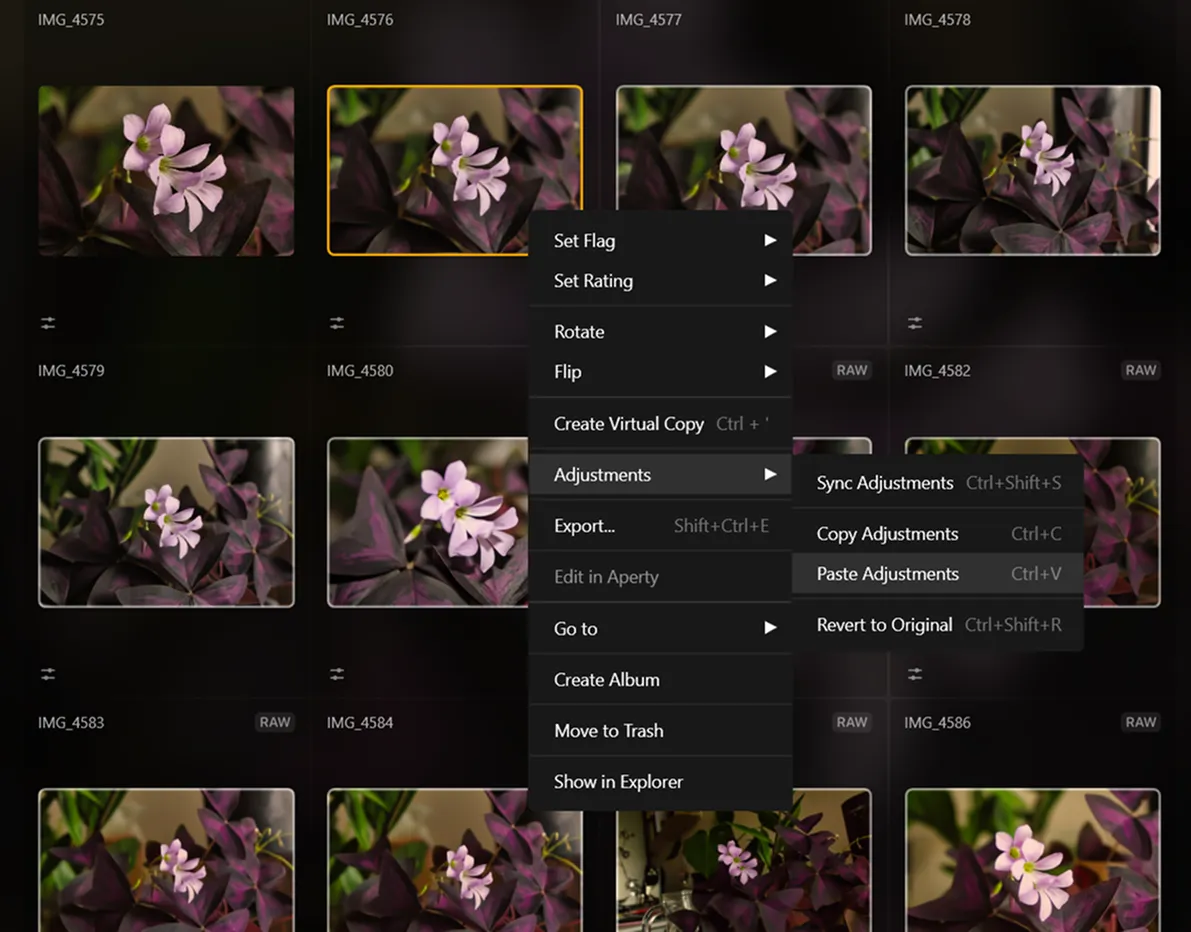This screenshot has width=1191, height=932.
Task: Click adjustments icon under IMG_4578 thumbnail
Action: 915,324
